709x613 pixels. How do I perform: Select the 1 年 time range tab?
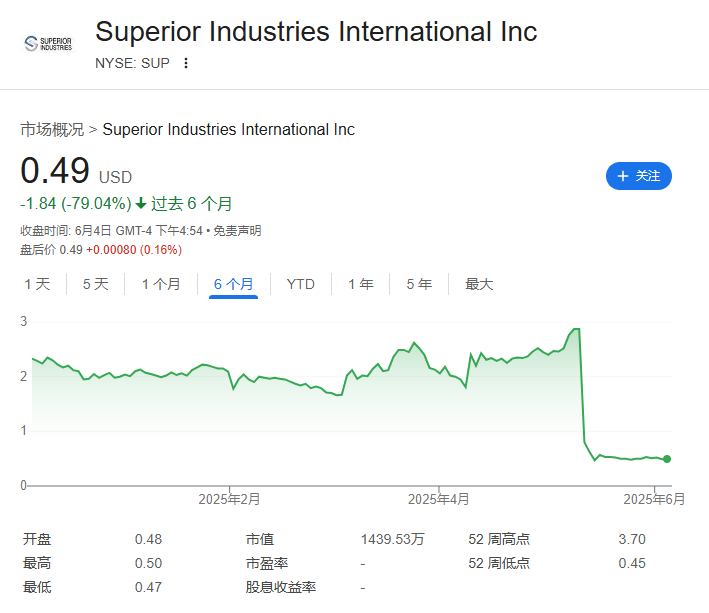tap(361, 284)
